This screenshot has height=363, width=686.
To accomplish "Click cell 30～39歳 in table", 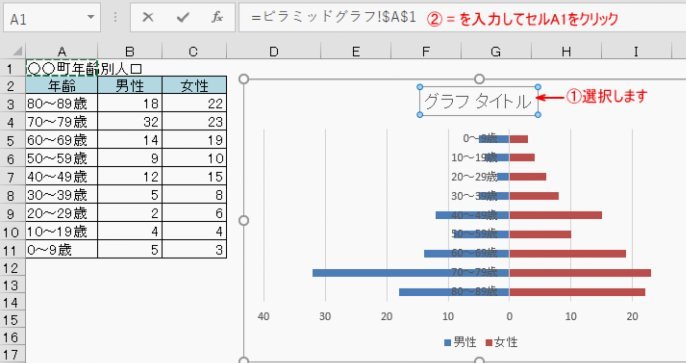I will [x=62, y=195].
